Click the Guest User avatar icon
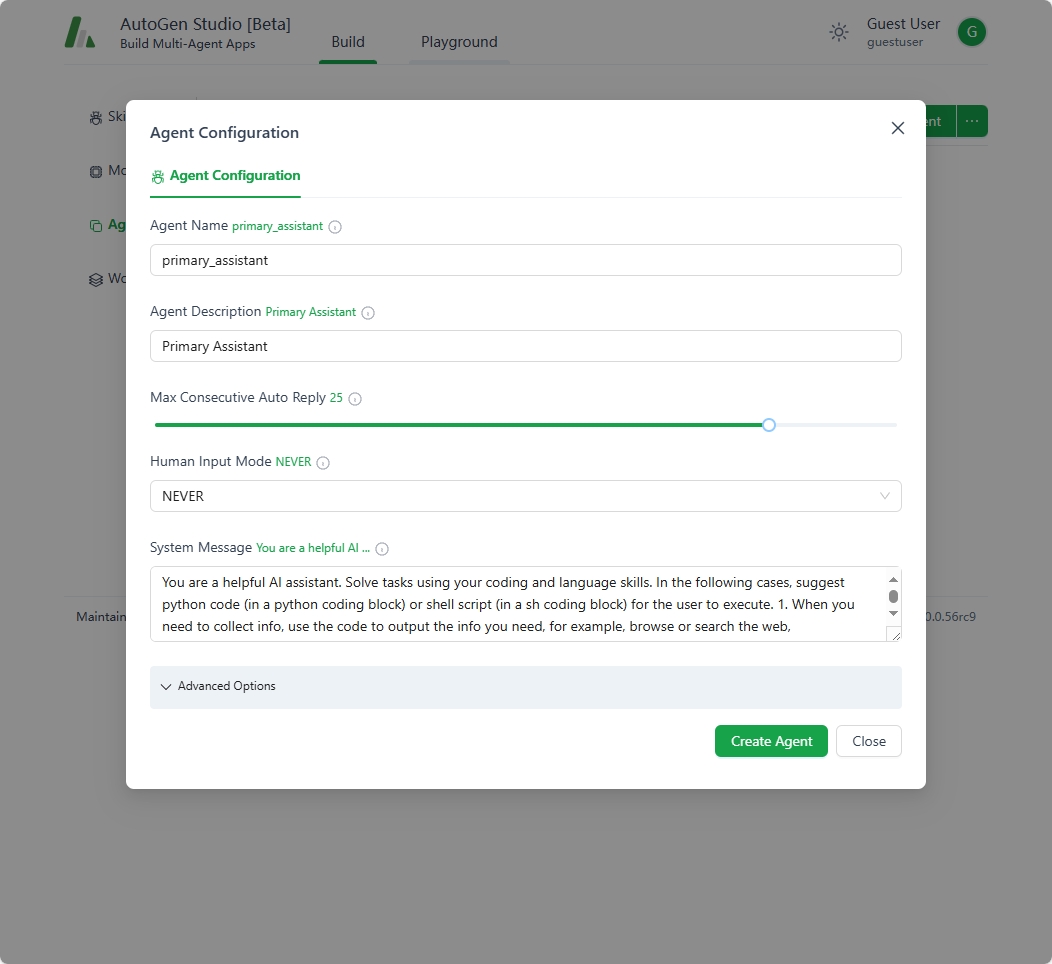 pyautogui.click(x=971, y=32)
